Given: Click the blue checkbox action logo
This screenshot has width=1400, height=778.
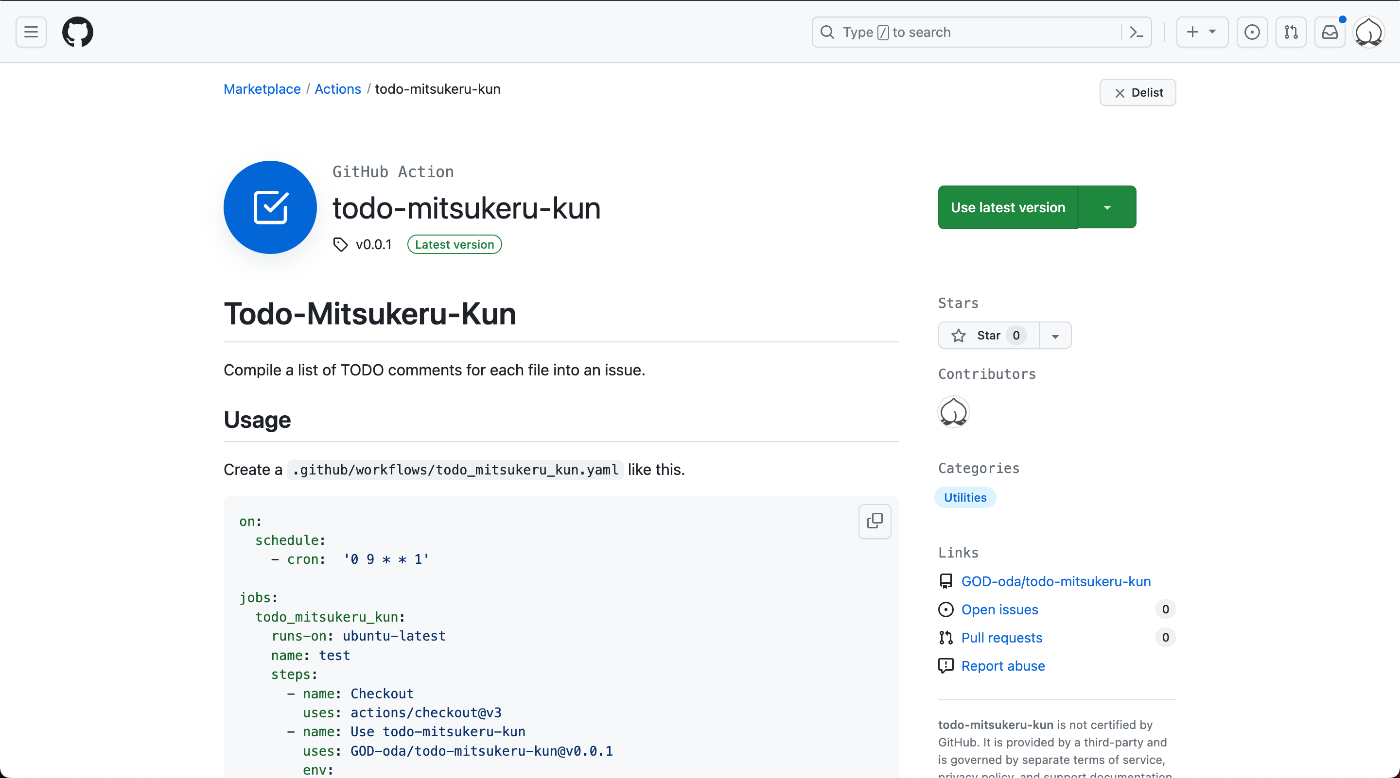Looking at the screenshot, I should tap(270, 207).
